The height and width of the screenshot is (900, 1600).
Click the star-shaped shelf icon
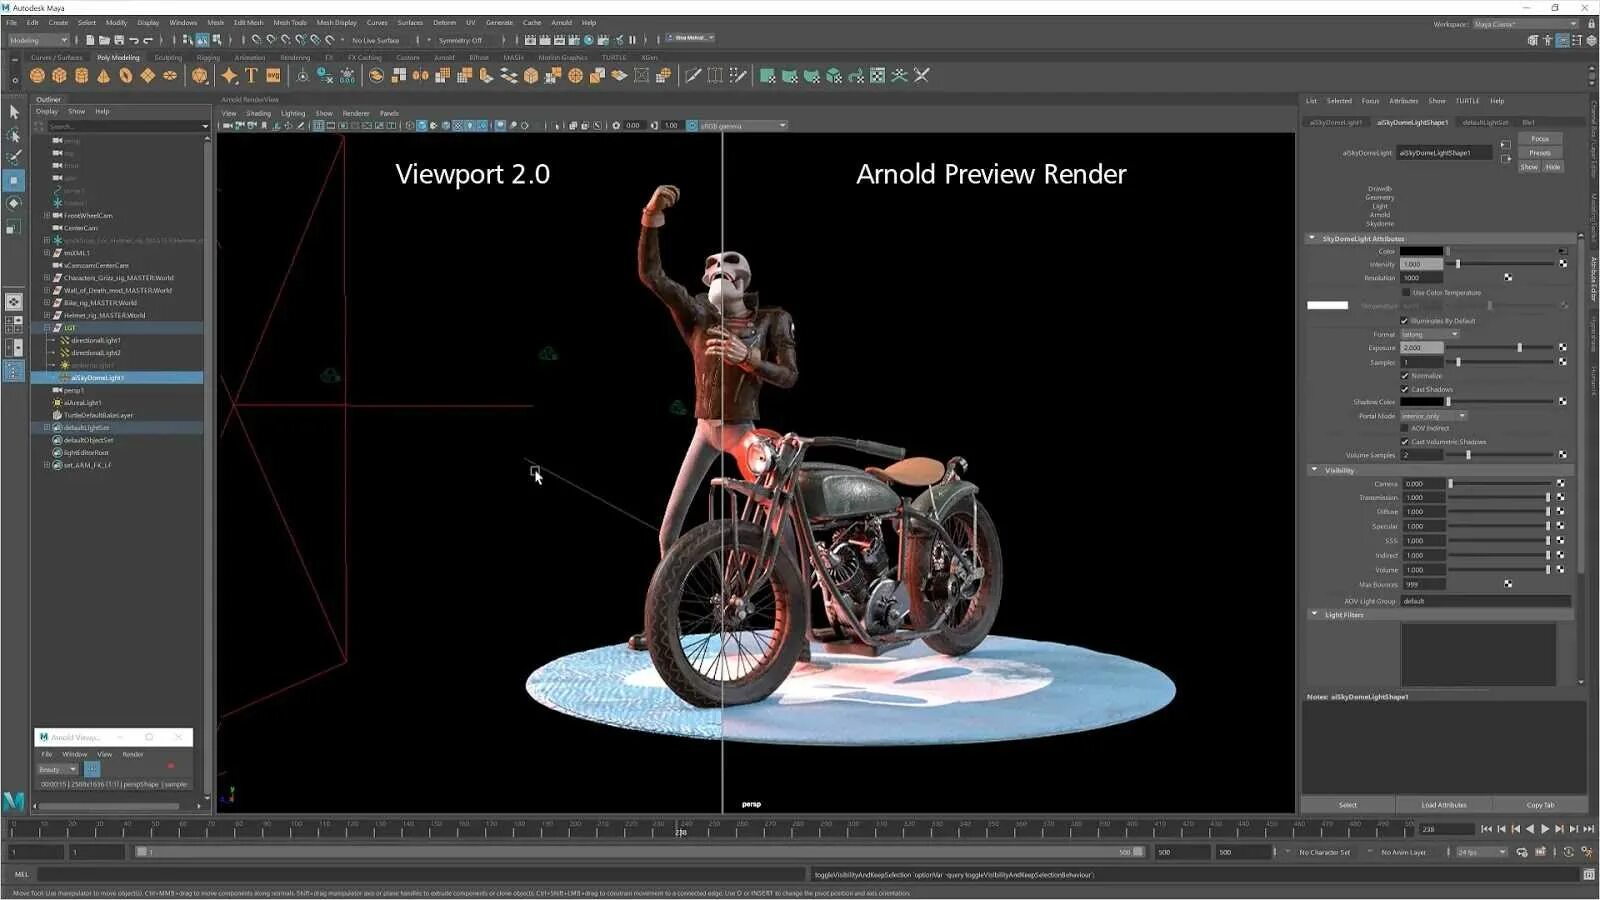tap(229, 76)
